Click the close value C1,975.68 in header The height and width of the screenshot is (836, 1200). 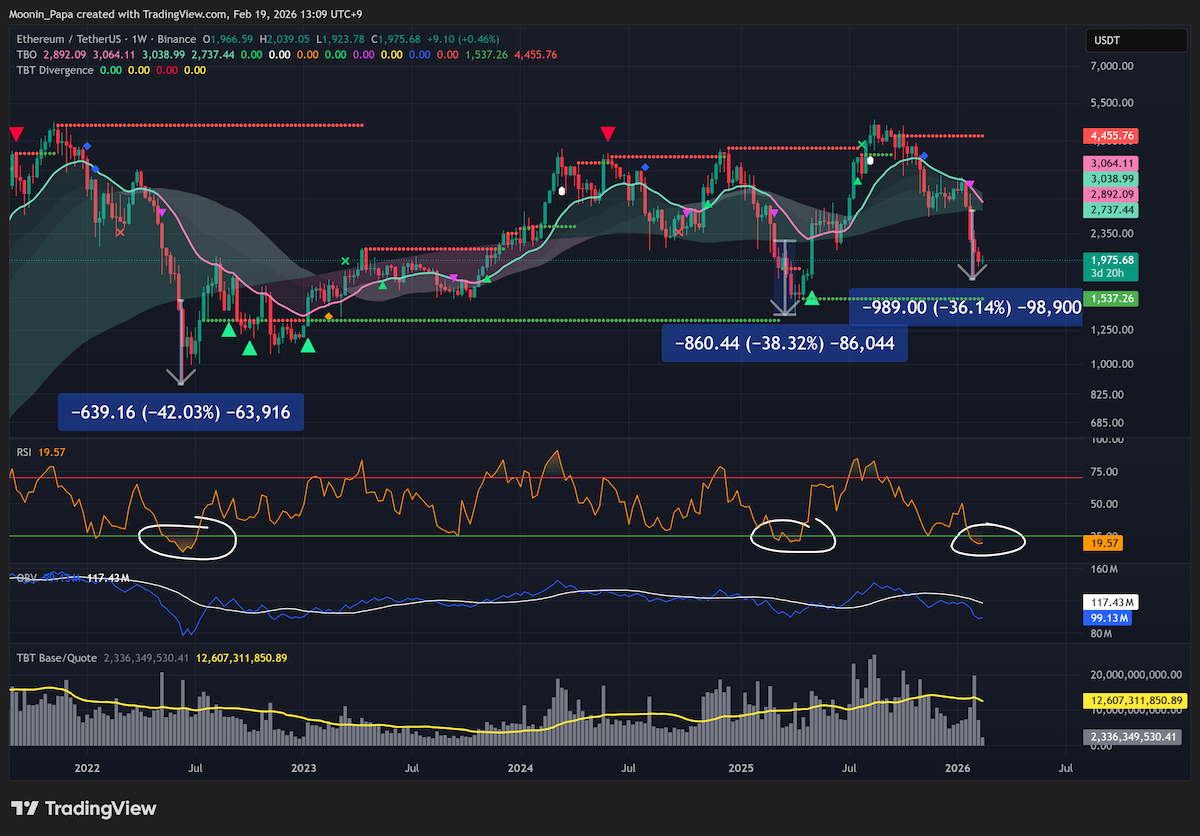[x=395, y=39]
